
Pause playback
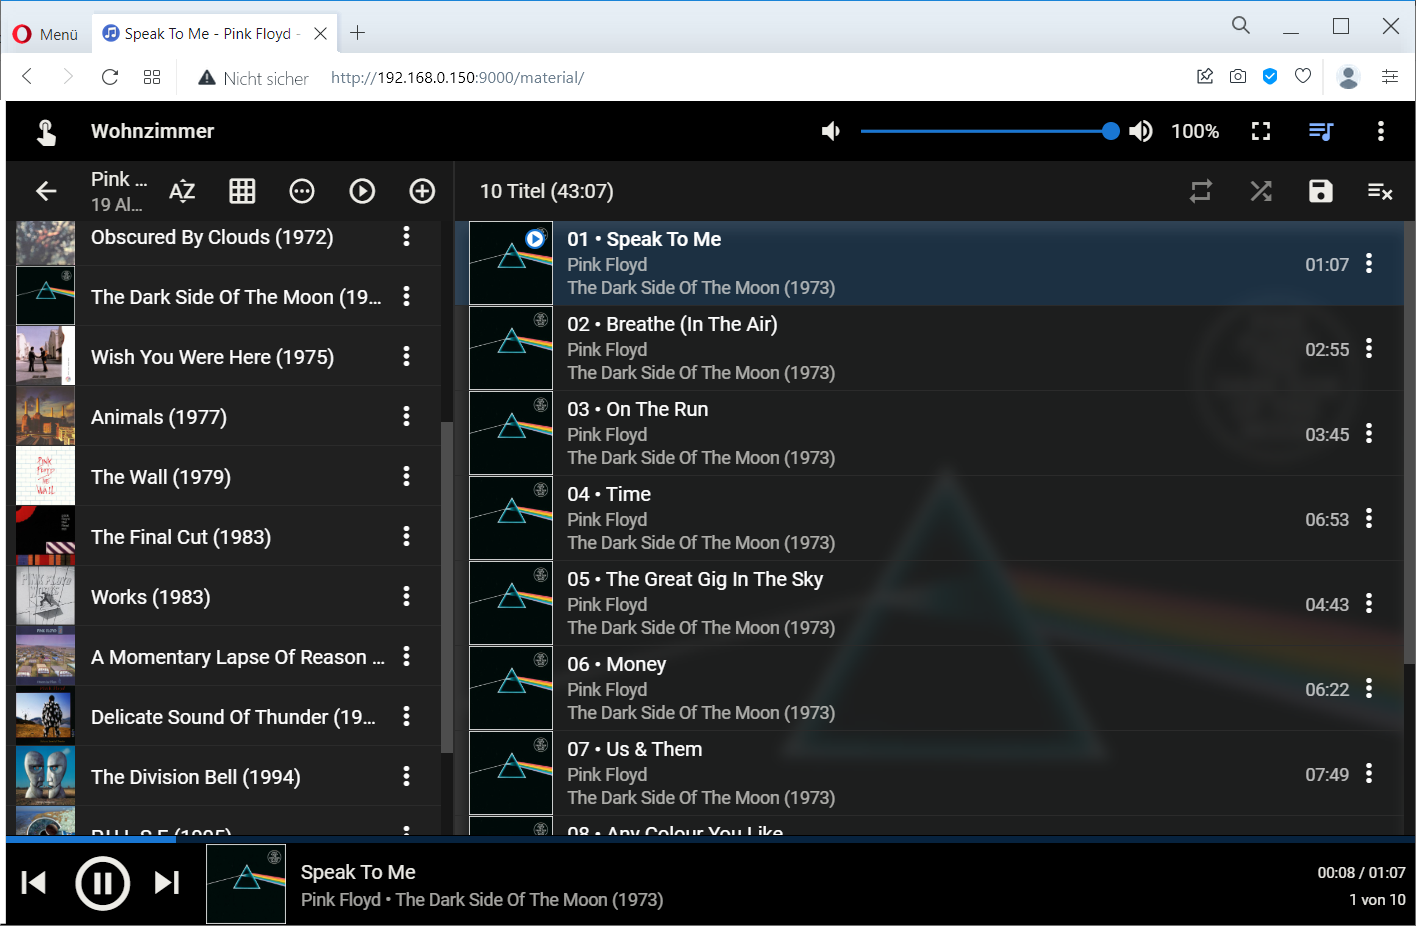tap(103, 883)
